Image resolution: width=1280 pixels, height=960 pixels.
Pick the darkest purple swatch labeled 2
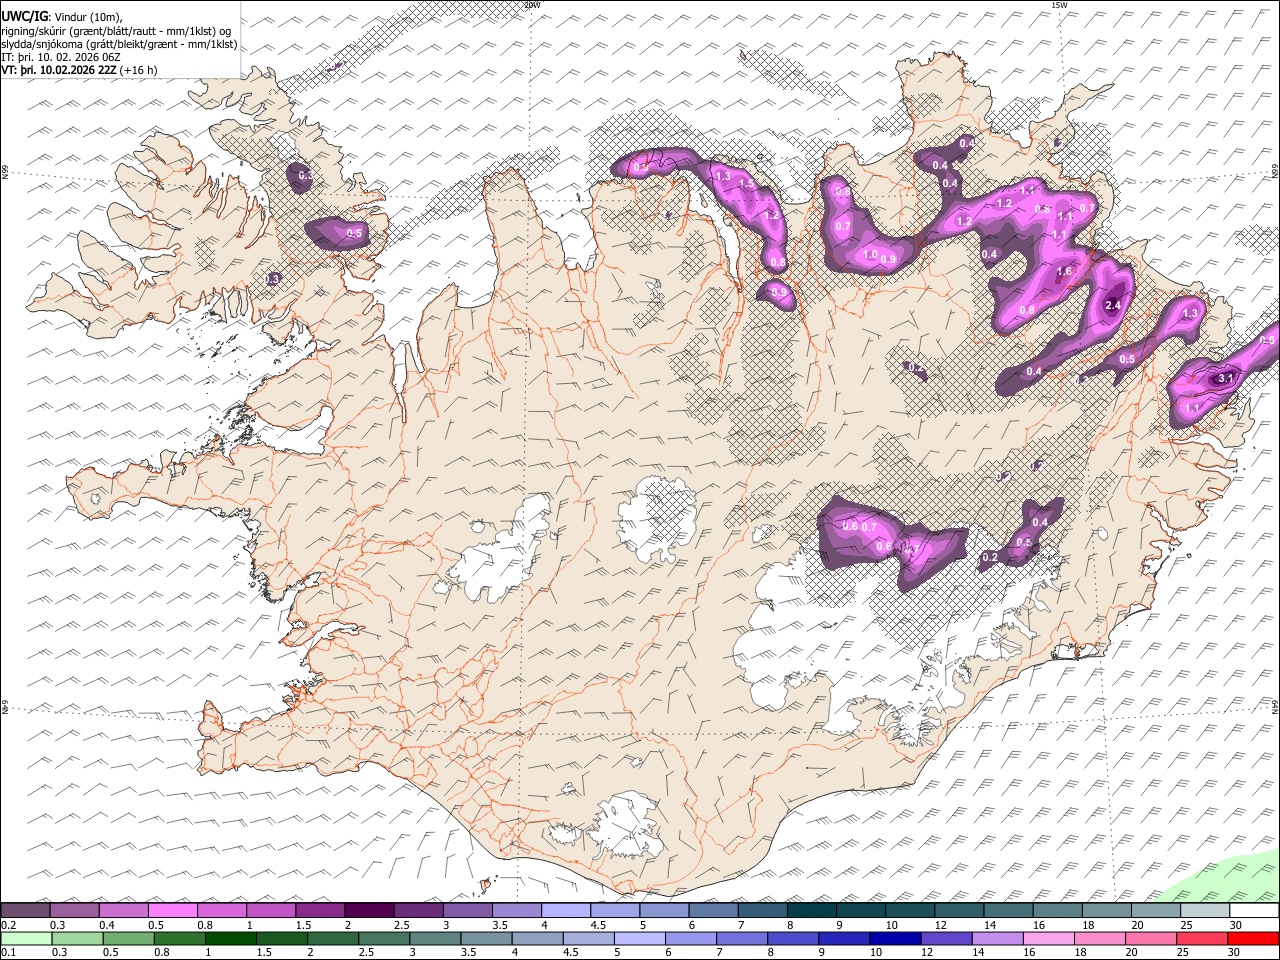coord(369,910)
